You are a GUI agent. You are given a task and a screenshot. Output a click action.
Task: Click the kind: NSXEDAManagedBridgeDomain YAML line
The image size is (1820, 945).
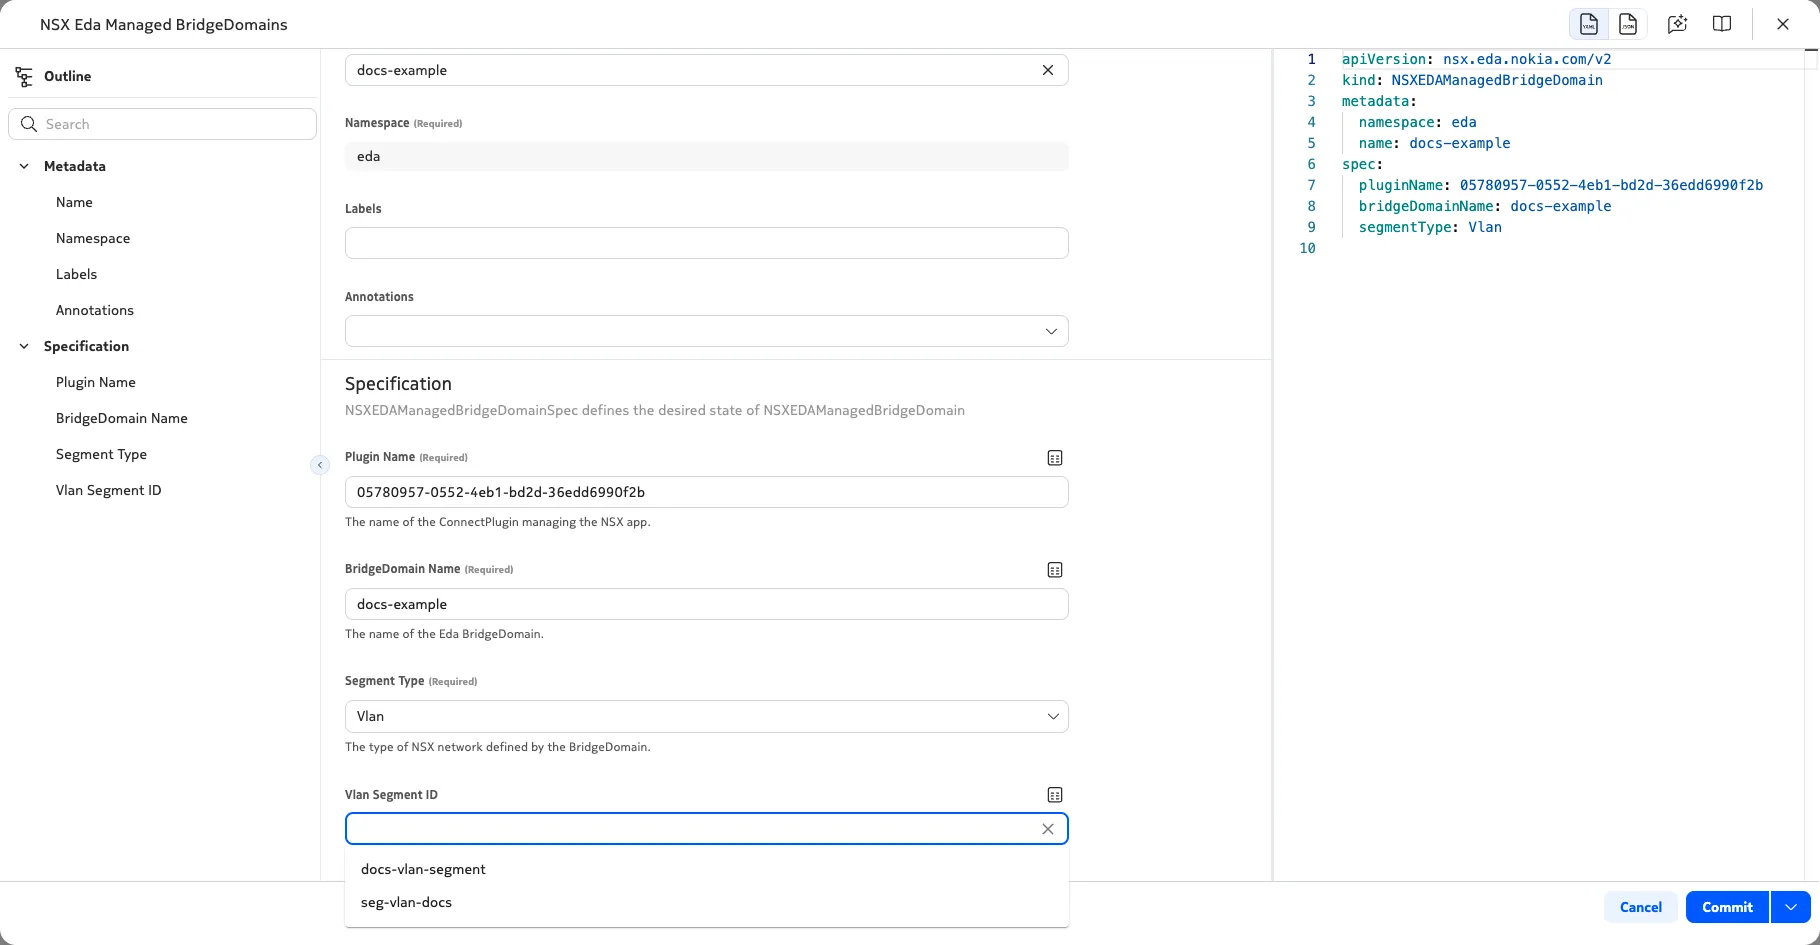click(x=1472, y=80)
